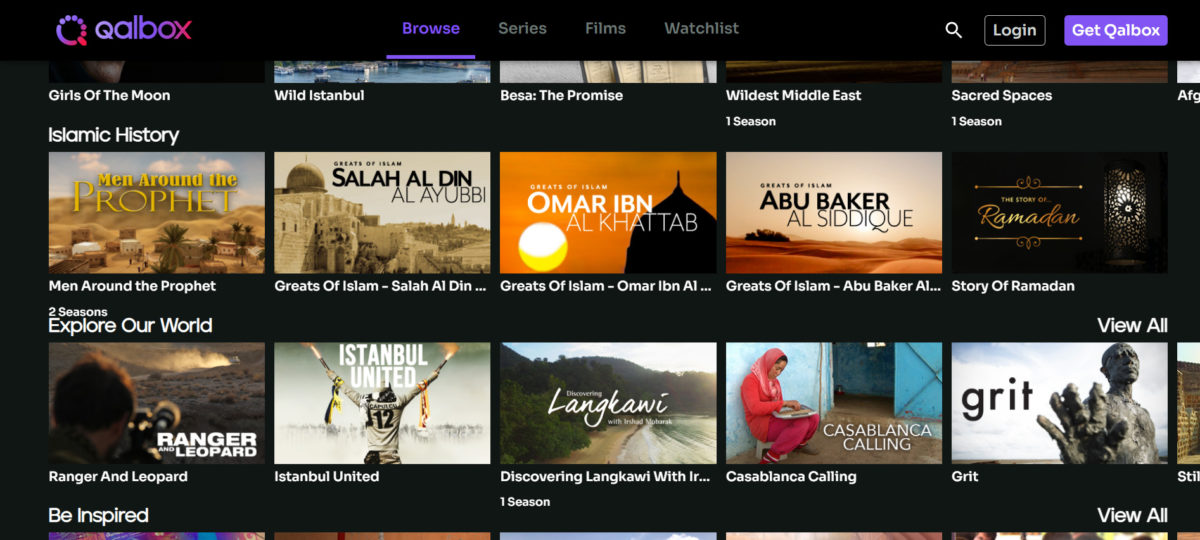Open the Casablanca Calling title link

click(791, 477)
